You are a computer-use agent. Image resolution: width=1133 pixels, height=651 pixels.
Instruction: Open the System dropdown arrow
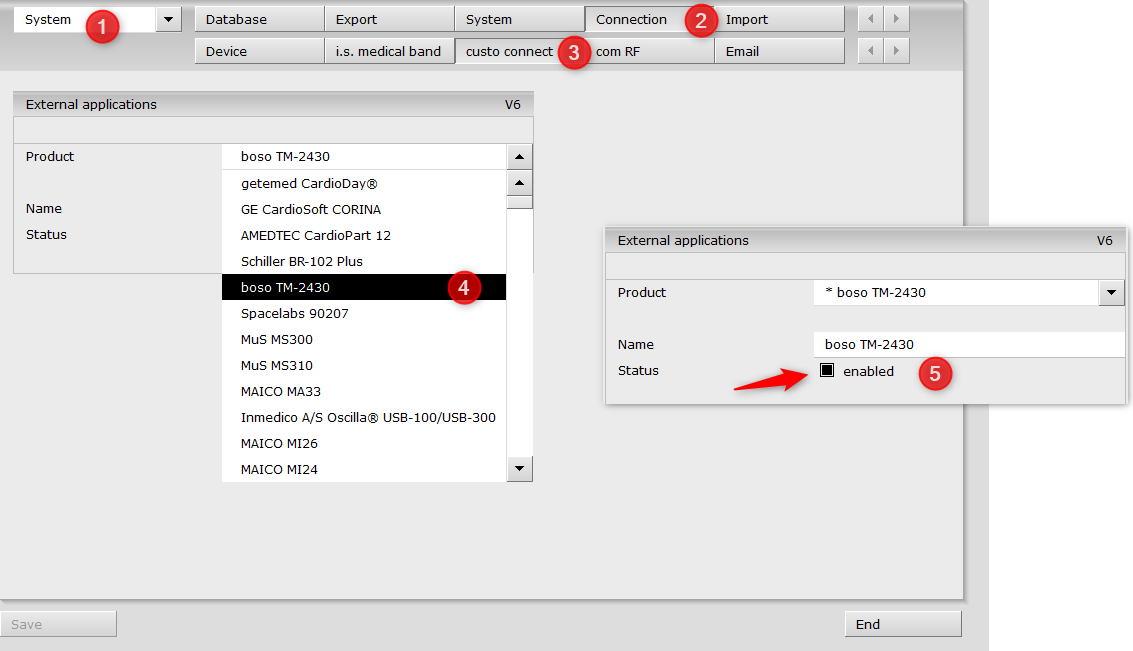[168, 20]
